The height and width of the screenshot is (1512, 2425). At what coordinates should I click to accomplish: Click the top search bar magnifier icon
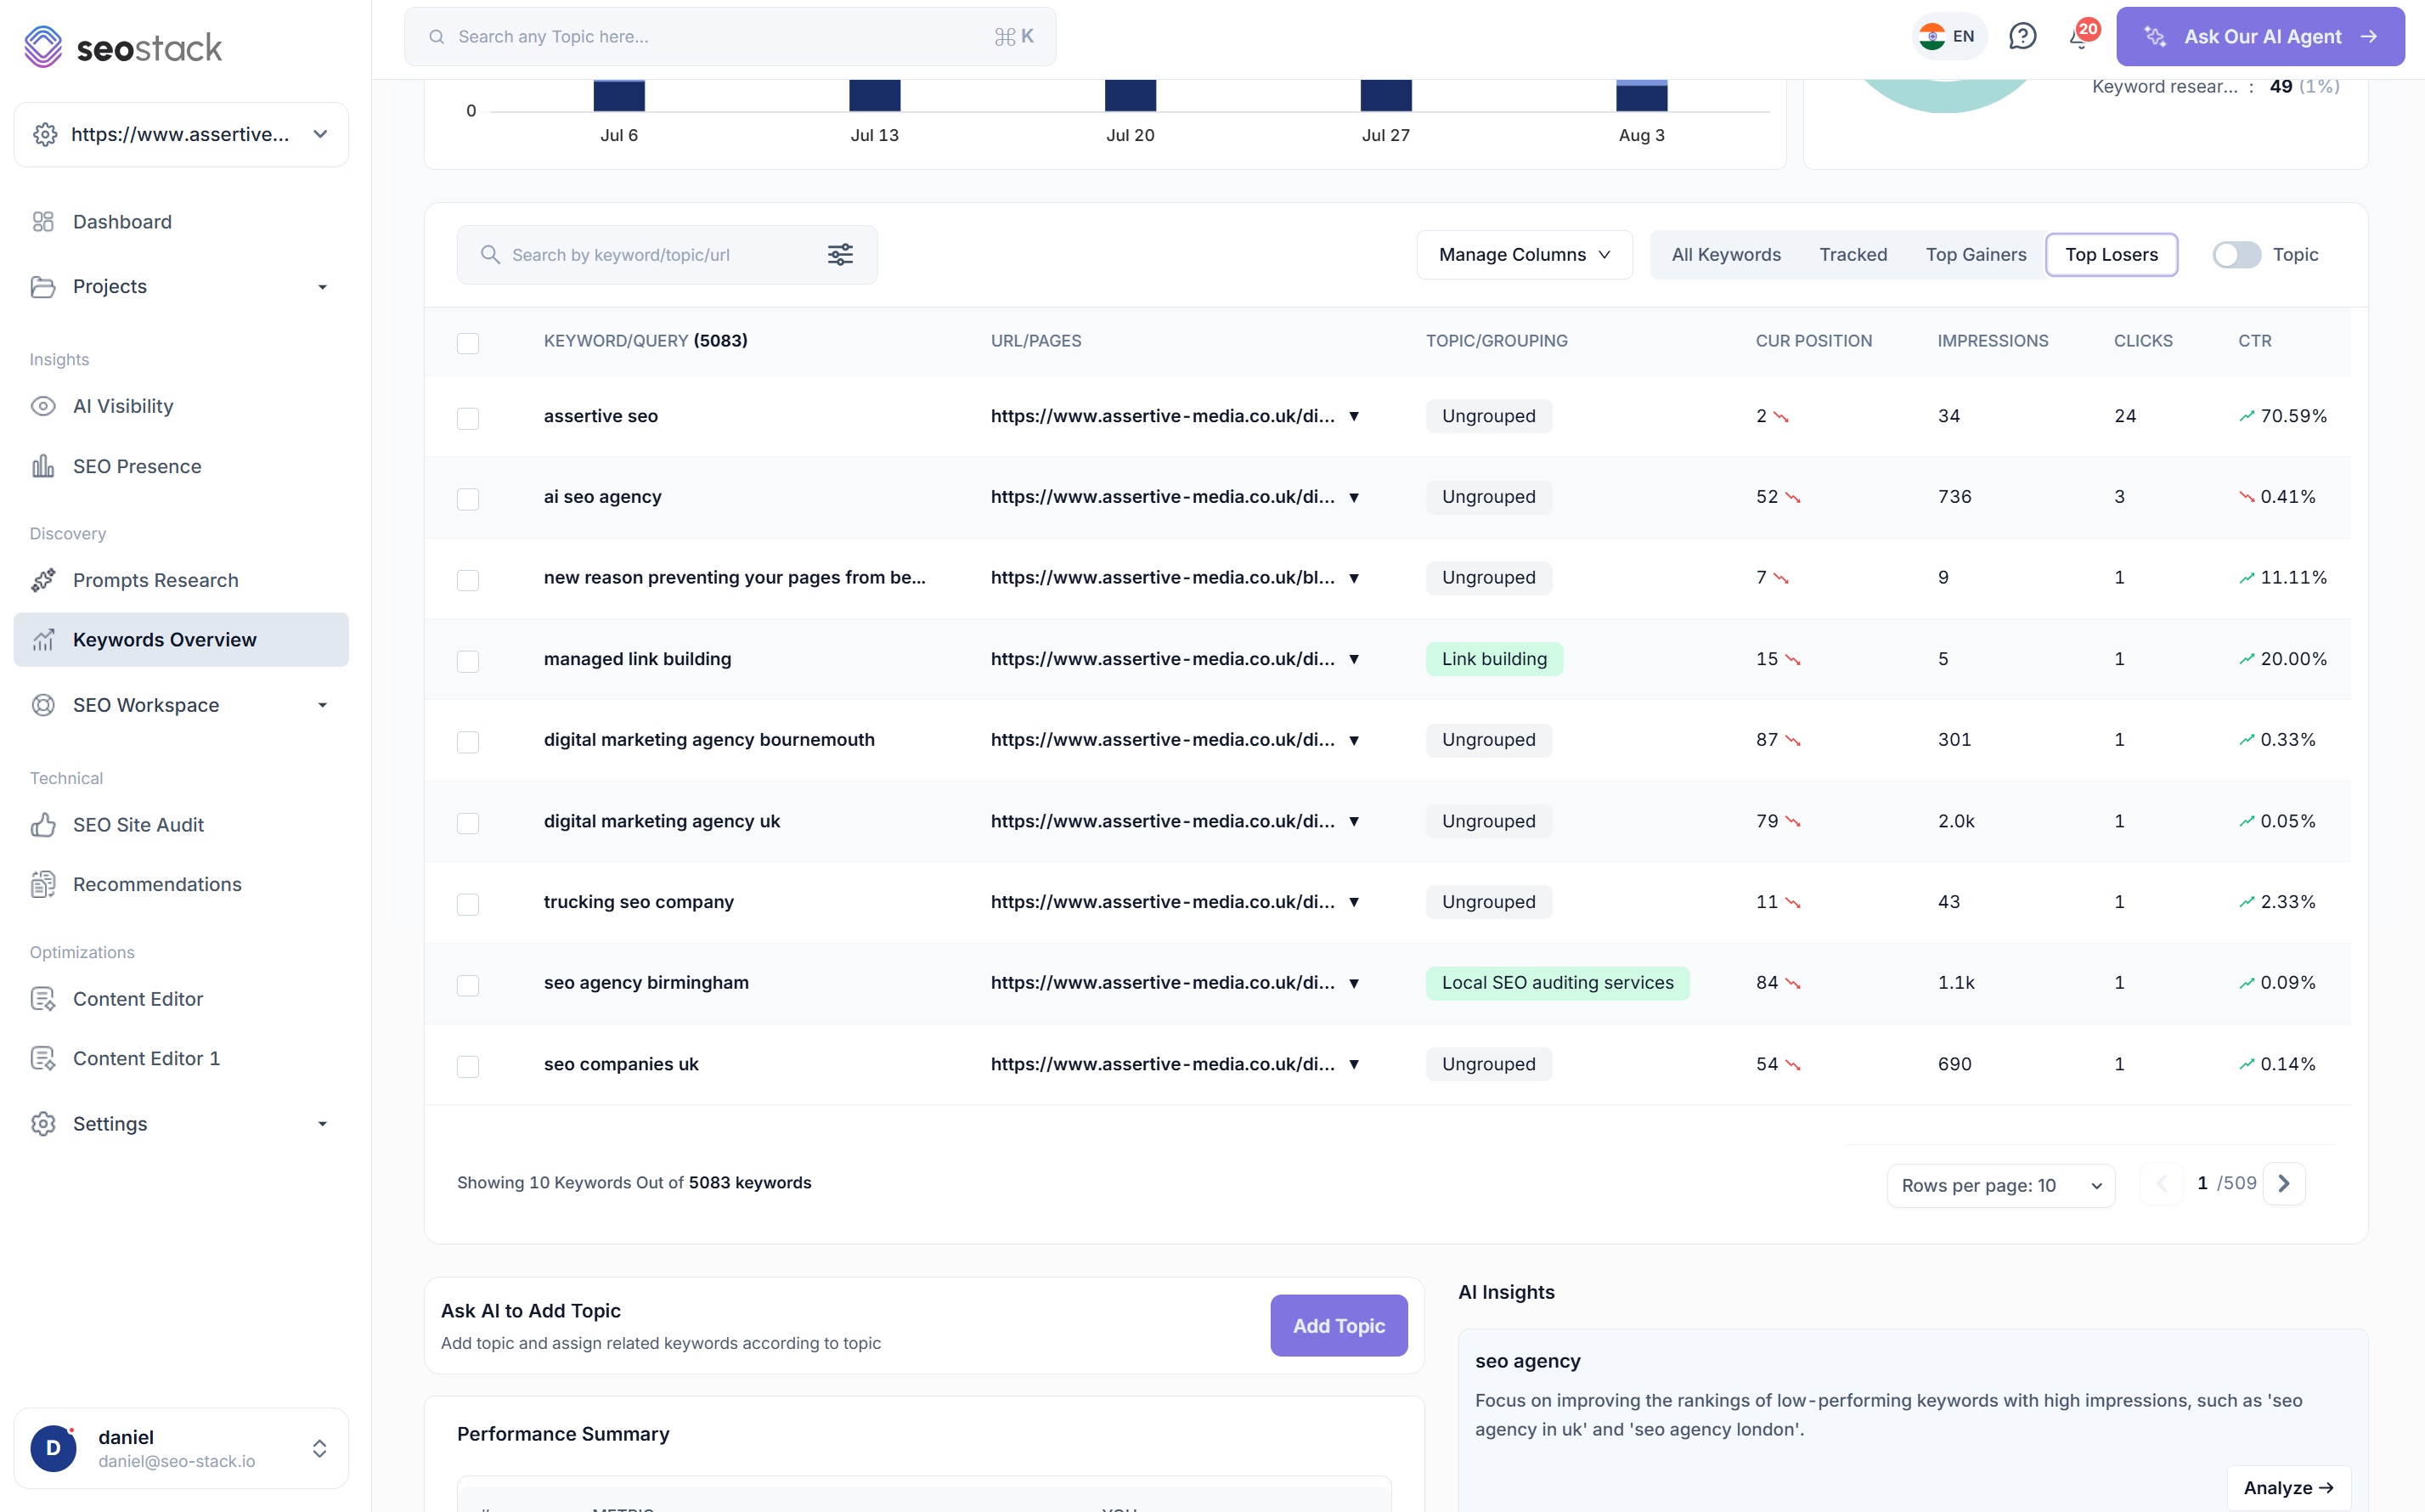437,37
